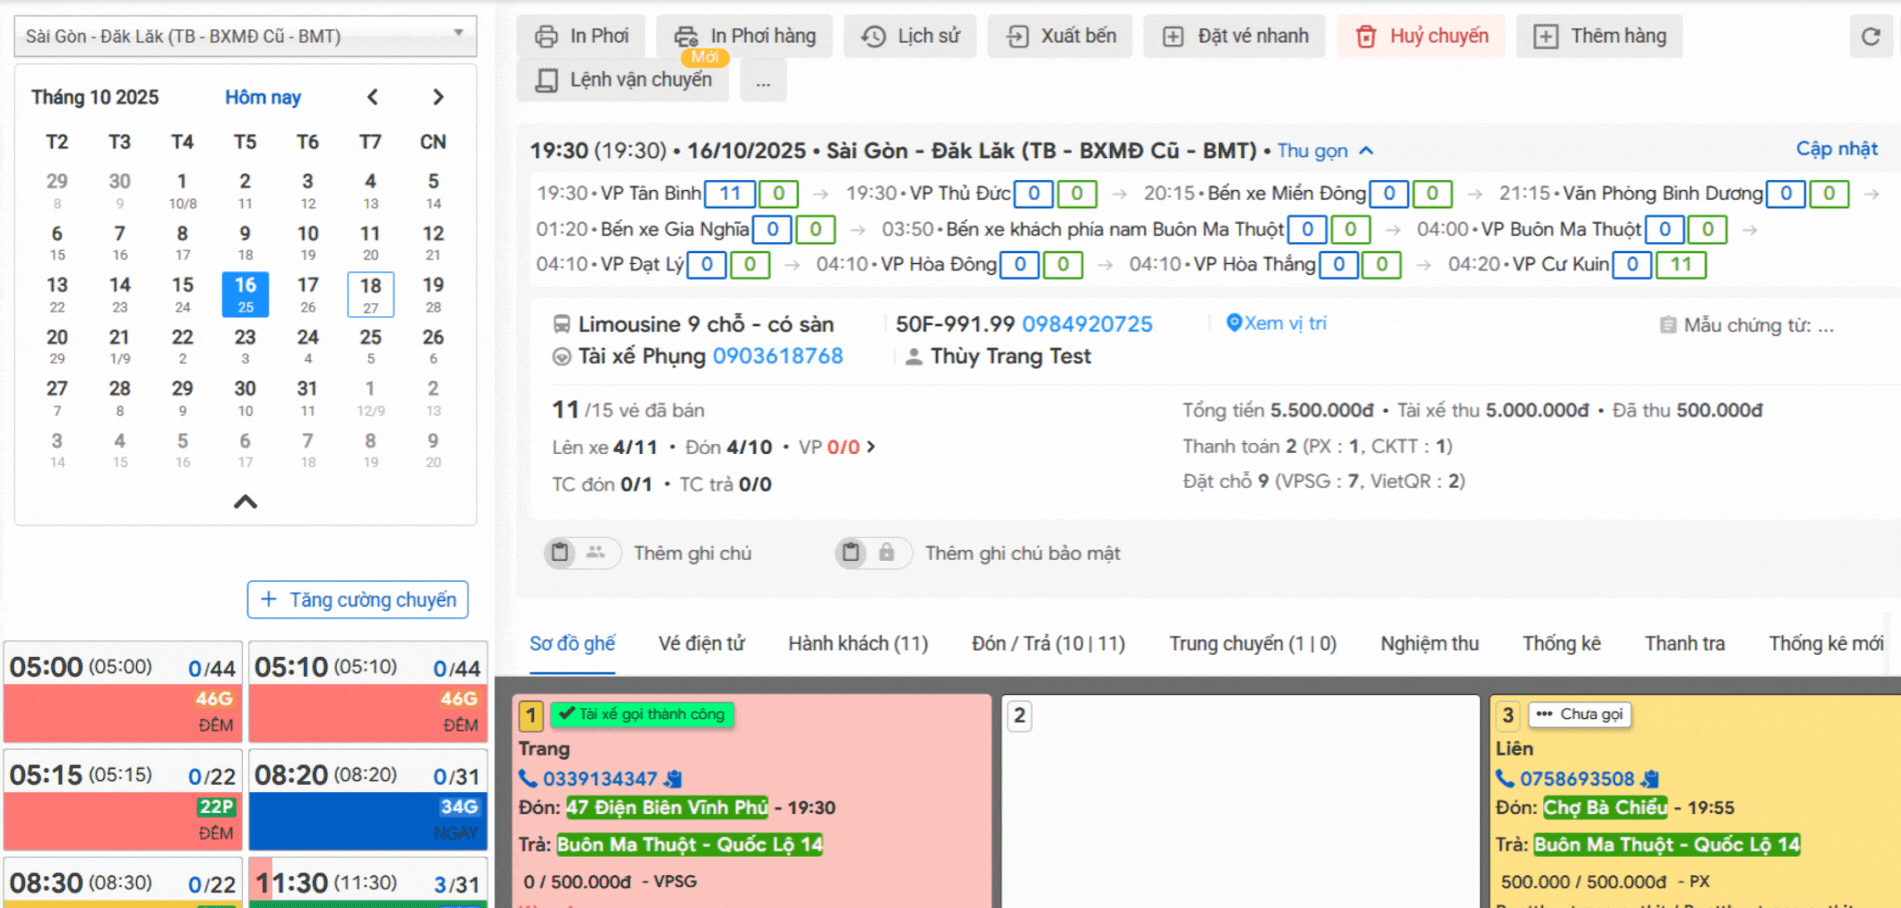Click the Cập nhật link

(x=1836, y=149)
